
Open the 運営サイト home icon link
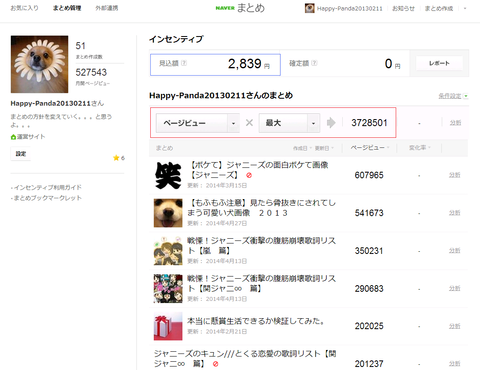pyautogui.click(x=28, y=137)
